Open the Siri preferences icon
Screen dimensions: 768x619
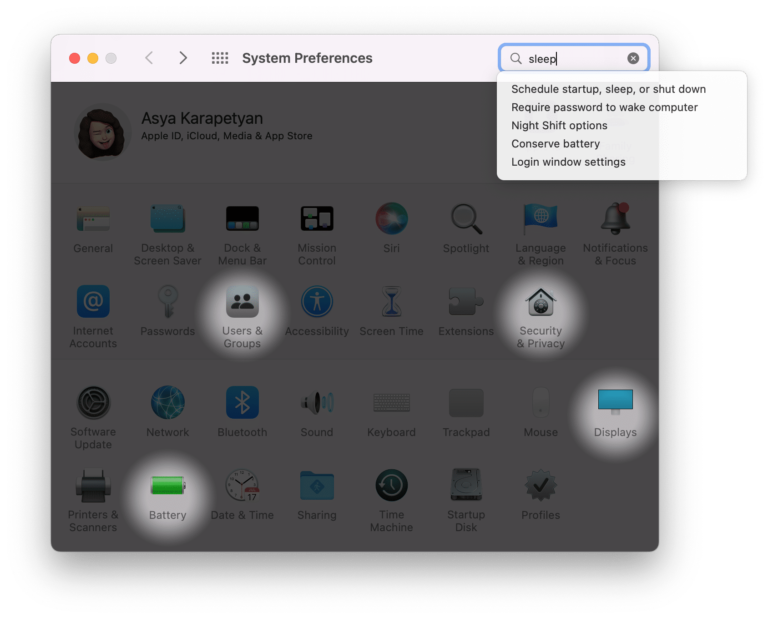click(391, 219)
